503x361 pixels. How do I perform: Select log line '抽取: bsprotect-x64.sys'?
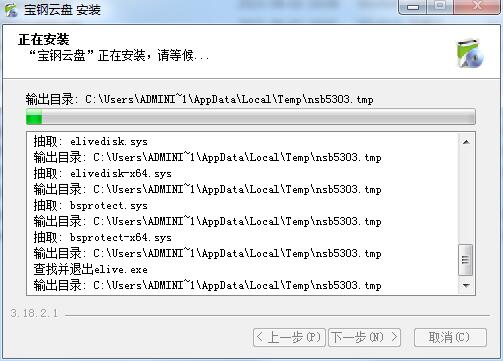[103, 238]
